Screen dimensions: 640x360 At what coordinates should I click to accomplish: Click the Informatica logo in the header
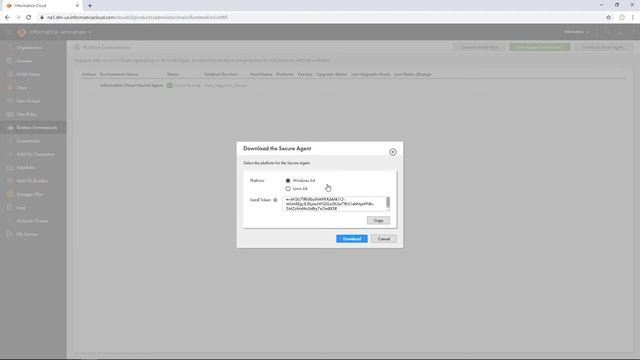point(22,32)
